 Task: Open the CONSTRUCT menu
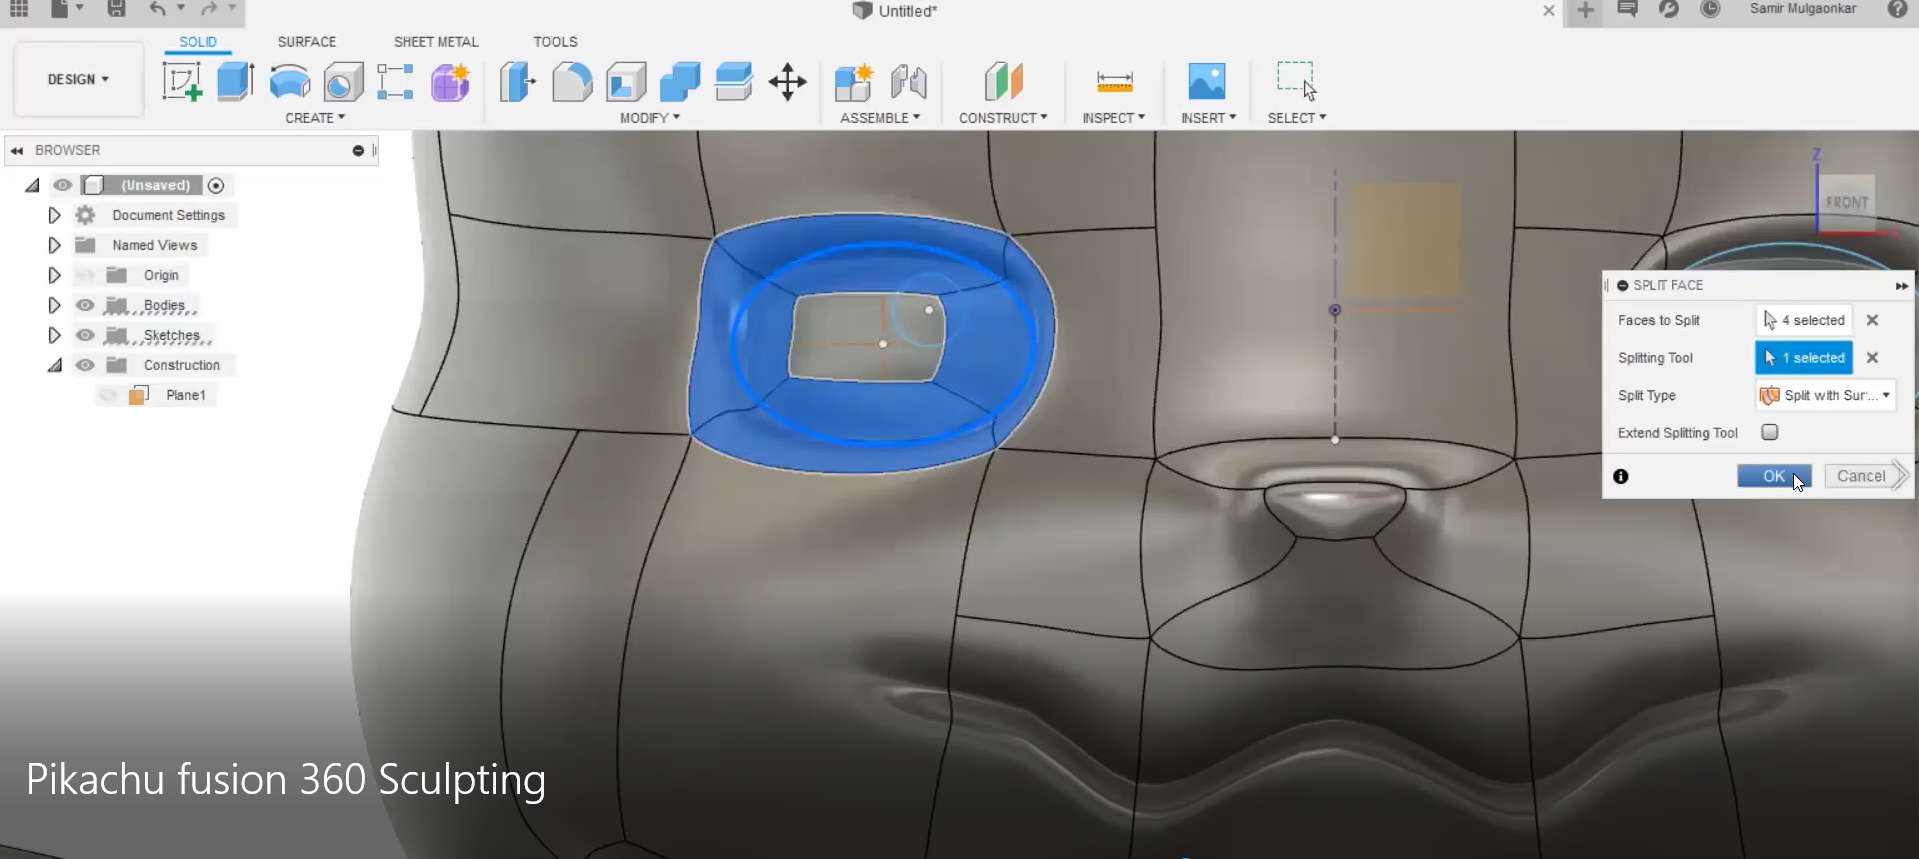tap(1003, 118)
